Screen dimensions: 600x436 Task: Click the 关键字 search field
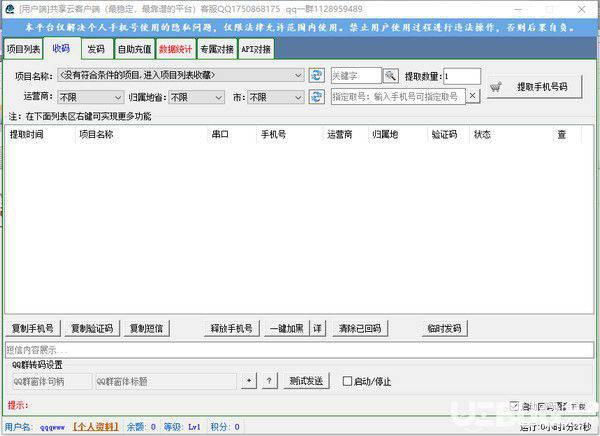pos(356,75)
